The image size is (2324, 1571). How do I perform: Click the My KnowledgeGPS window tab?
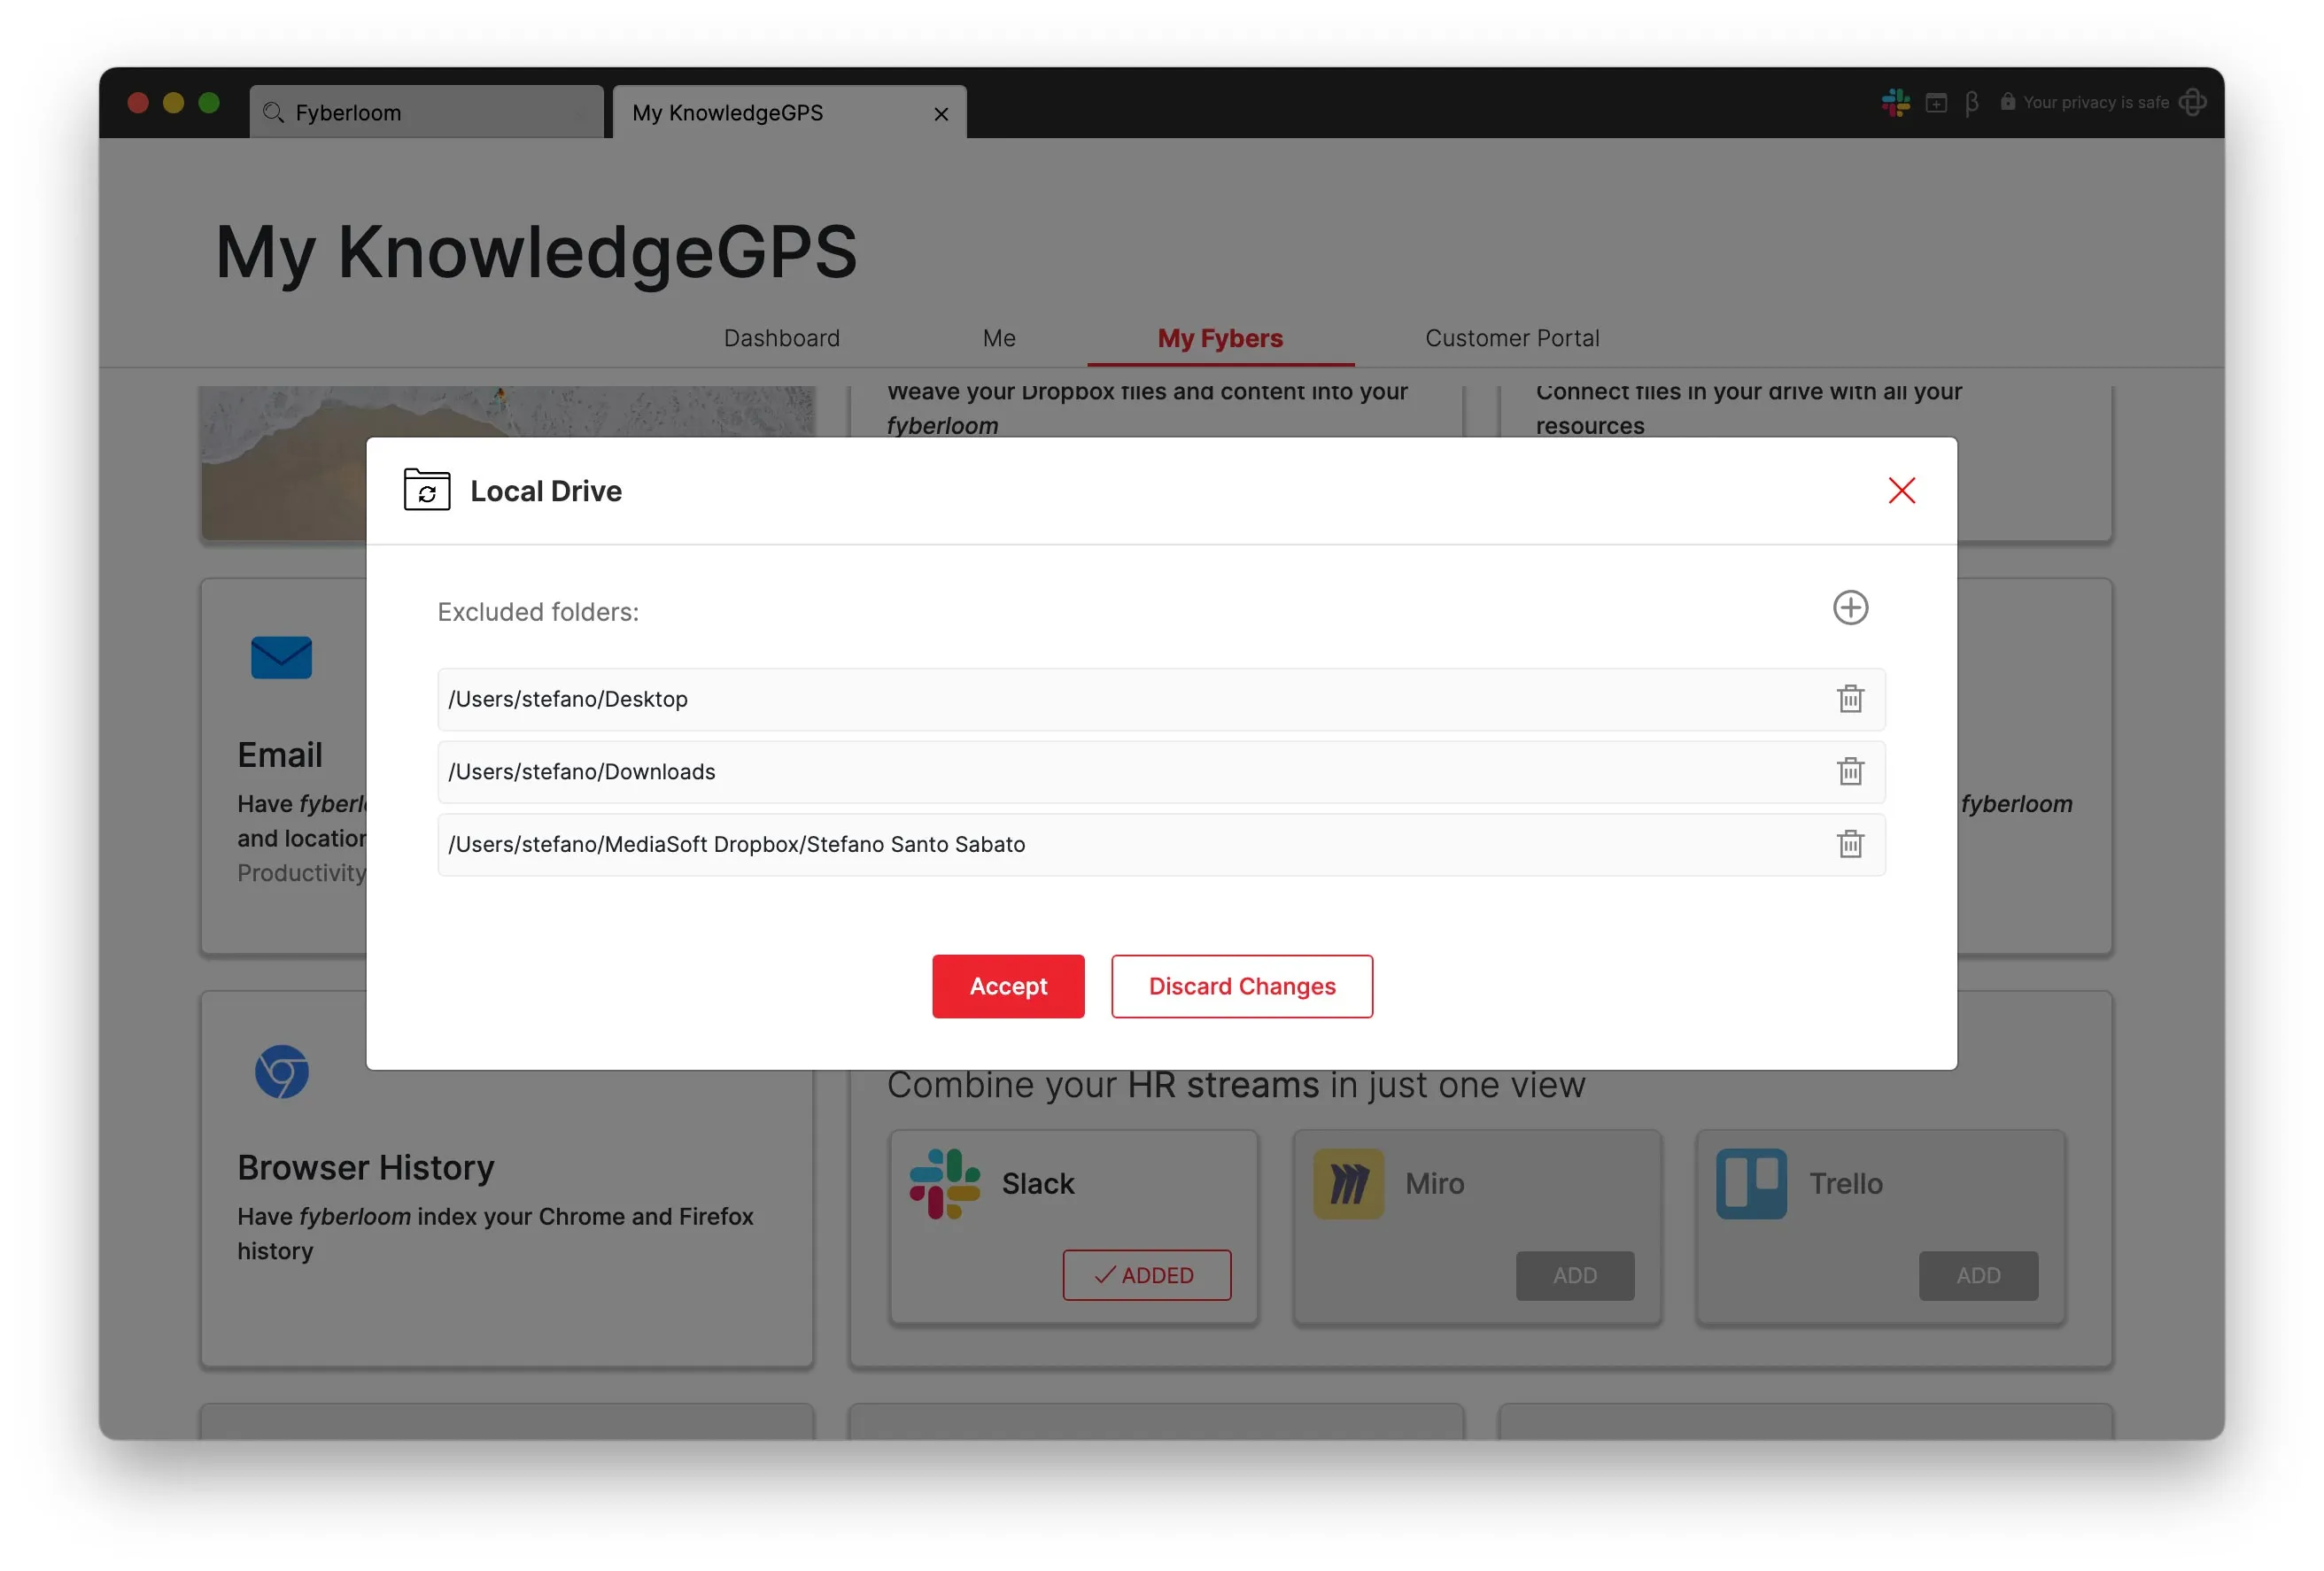pos(788,112)
